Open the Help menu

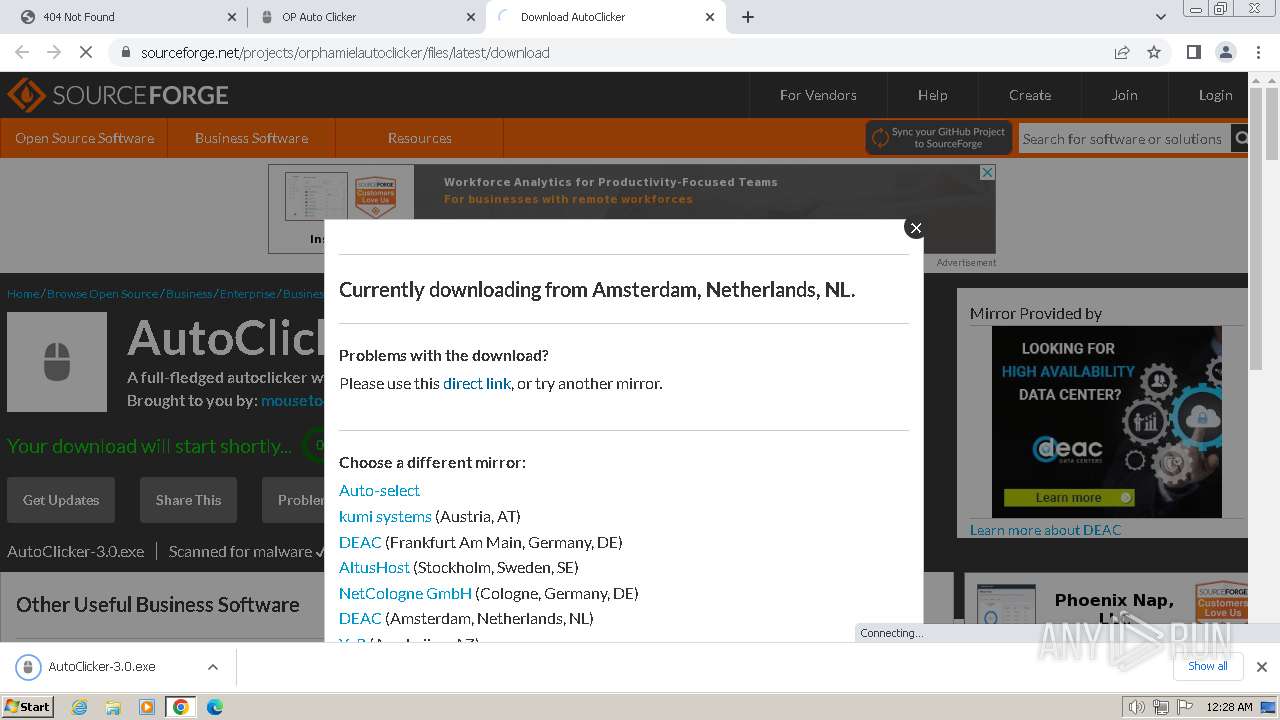coord(932,95)
